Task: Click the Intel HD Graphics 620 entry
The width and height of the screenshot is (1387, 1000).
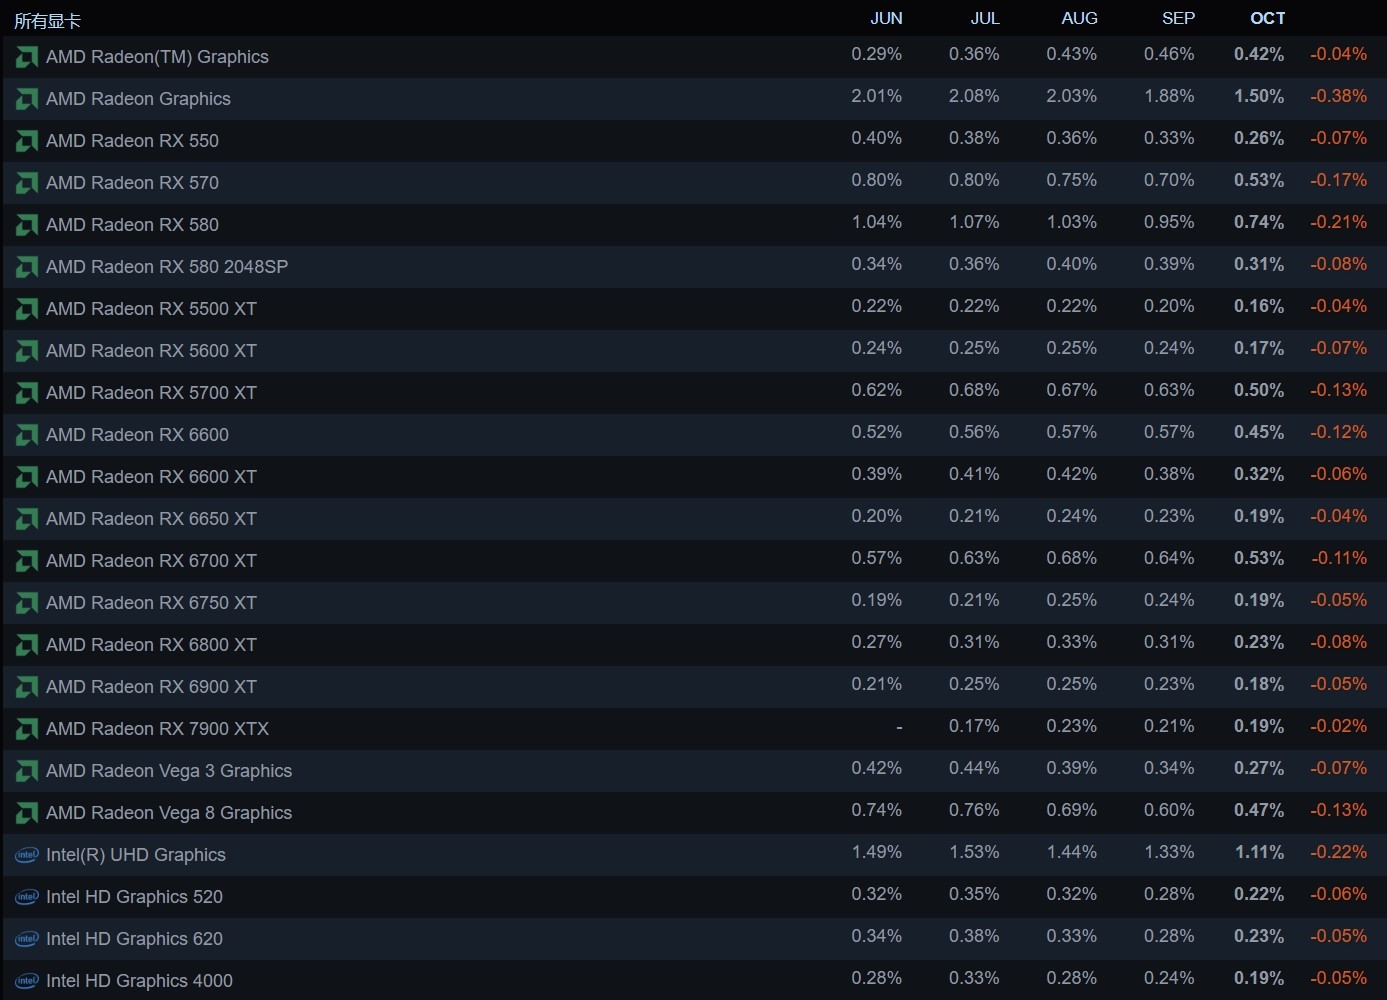Action: tap(134, 939)
